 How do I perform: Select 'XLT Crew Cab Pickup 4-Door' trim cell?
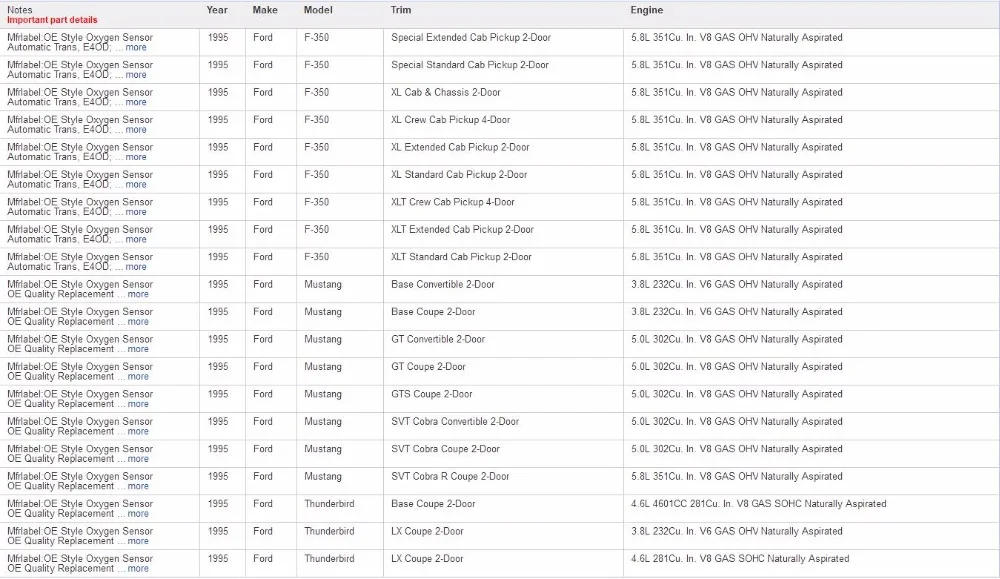click(x=453, y=202)
